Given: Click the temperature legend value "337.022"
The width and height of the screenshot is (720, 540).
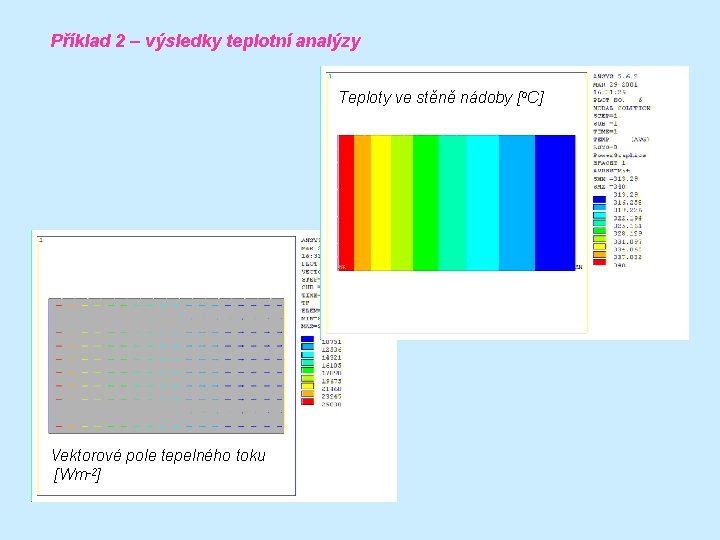Looking at the screenshot, I should pyautogui.click(x=627, y=257).
